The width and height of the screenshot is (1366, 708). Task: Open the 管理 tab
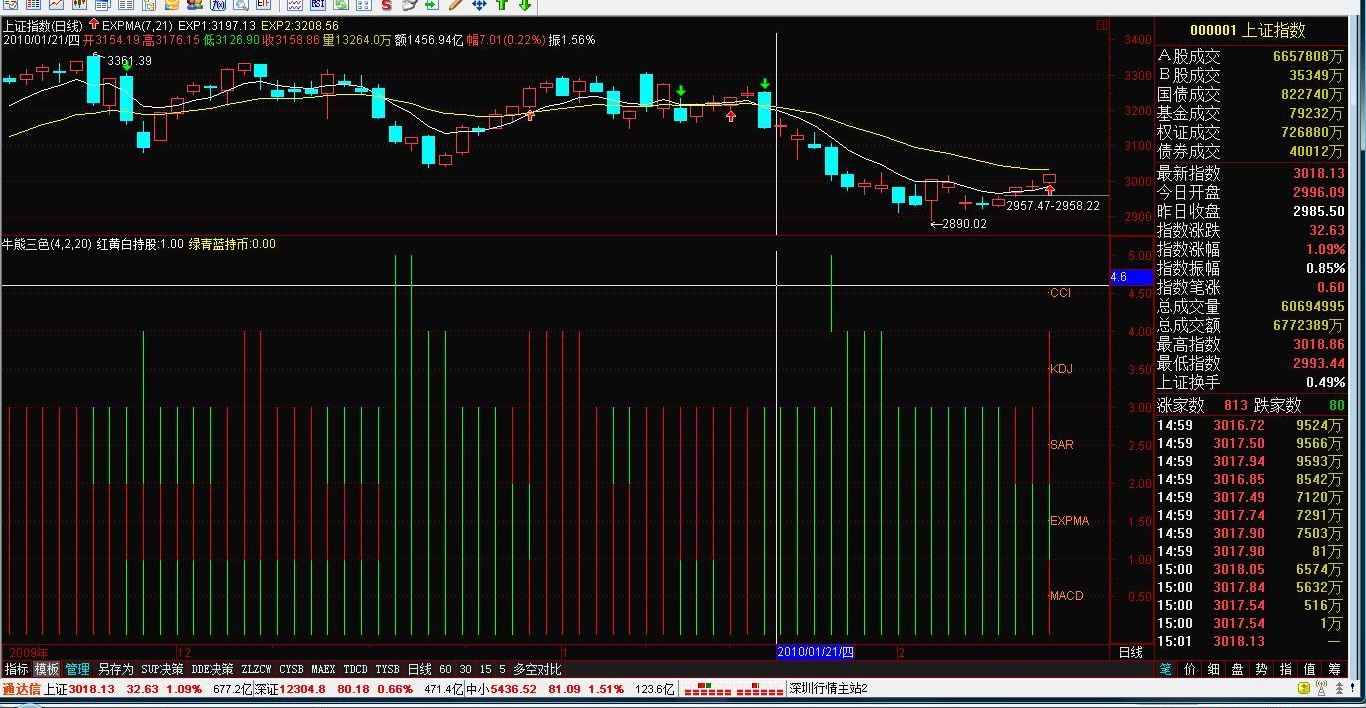[x=77, y=669]
